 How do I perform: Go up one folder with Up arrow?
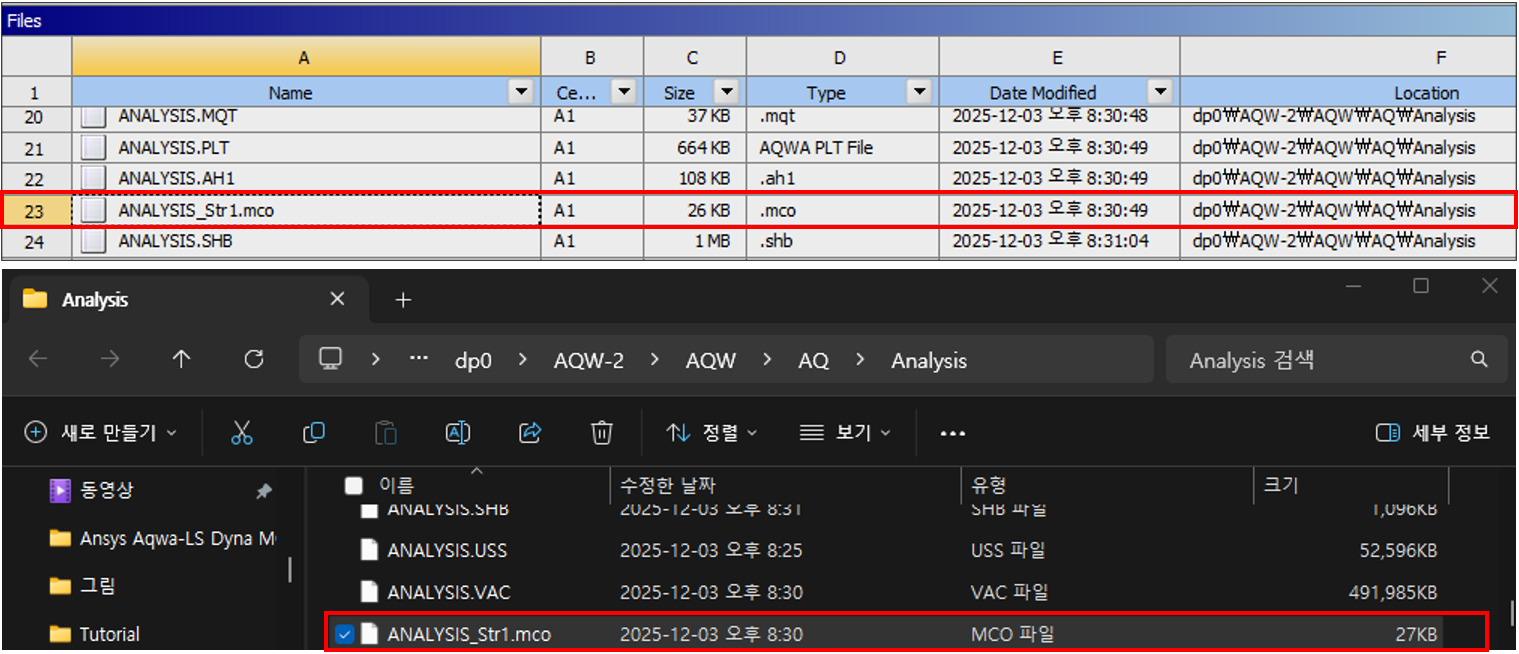tap(181, 360)
